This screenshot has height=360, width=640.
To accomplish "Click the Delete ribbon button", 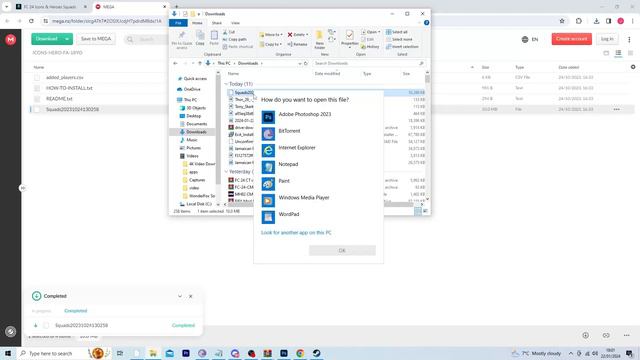I will point(298,35).
